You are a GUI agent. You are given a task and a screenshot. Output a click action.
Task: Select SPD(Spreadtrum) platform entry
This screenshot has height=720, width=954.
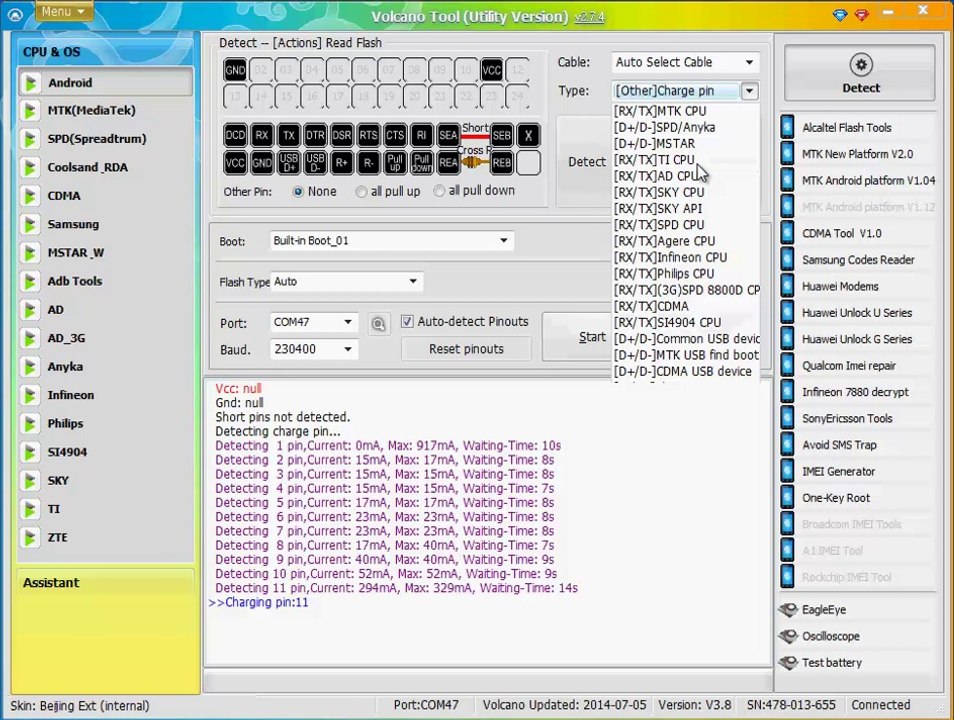106,139
